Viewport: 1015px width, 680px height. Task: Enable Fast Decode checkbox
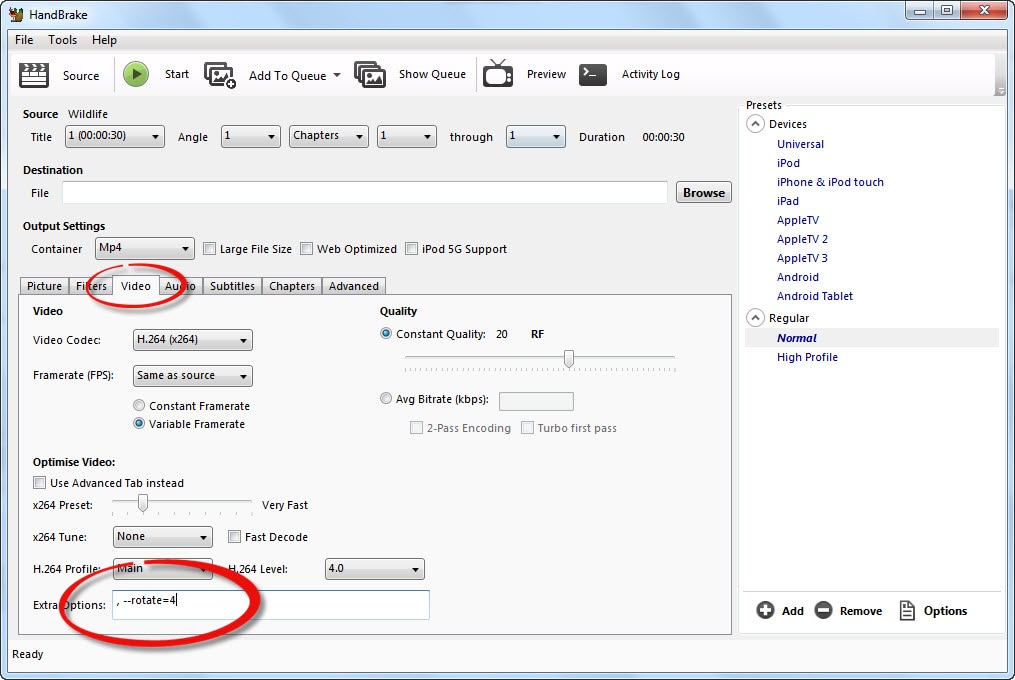[x=234, y=537]
